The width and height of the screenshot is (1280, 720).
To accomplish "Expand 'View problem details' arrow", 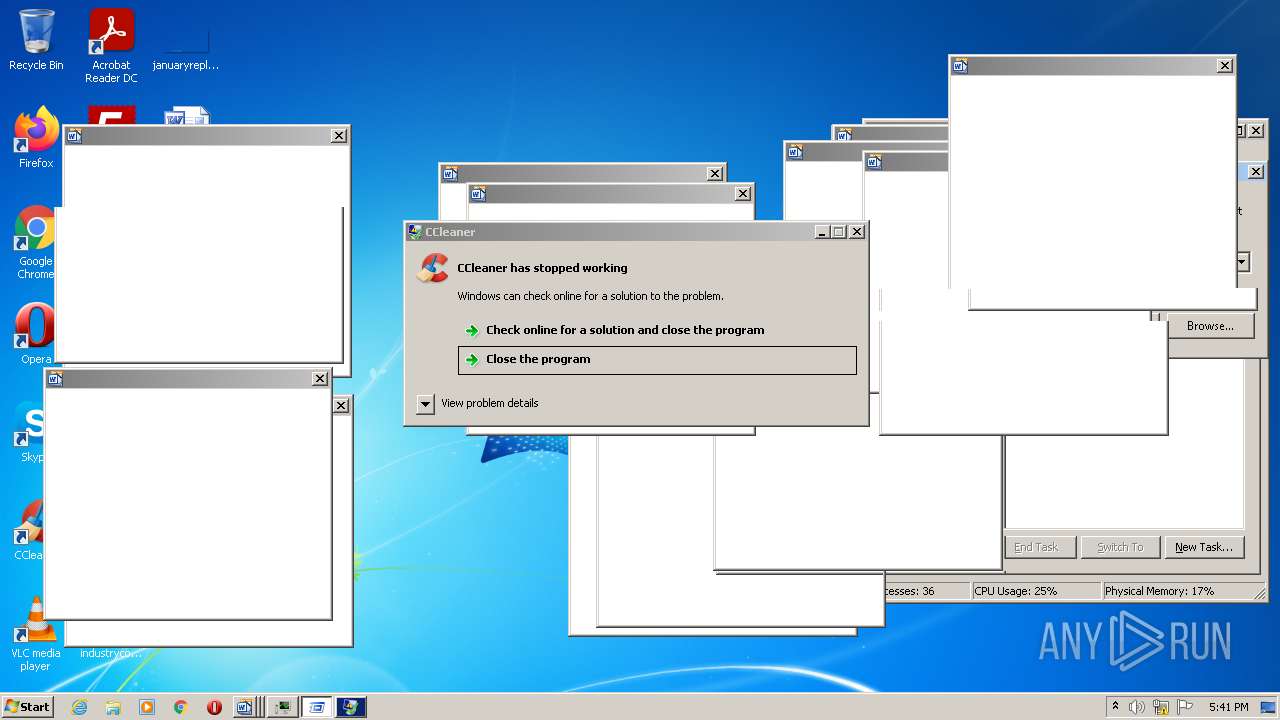I will [x=425, y=404].
